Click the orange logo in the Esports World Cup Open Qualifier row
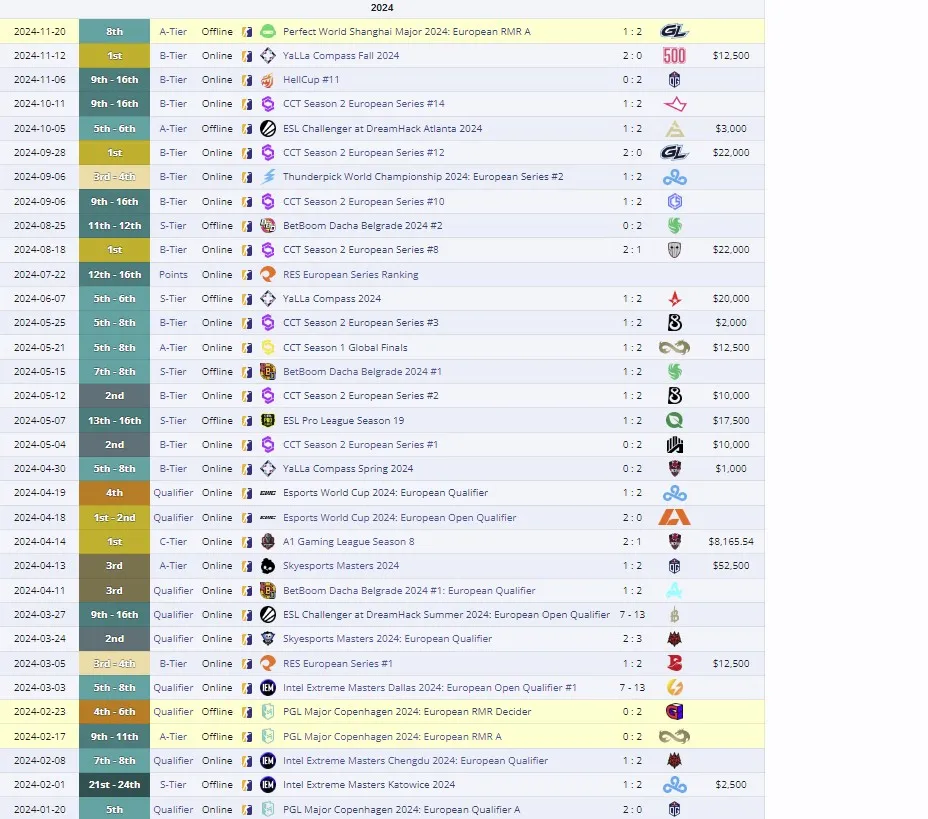 coord(675,518)
